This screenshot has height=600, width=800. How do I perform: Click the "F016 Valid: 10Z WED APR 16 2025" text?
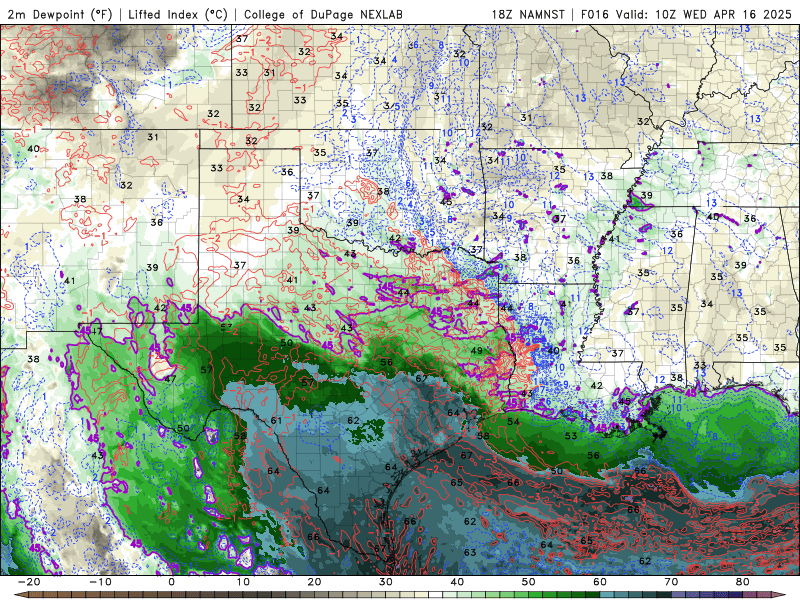point(686,14)
